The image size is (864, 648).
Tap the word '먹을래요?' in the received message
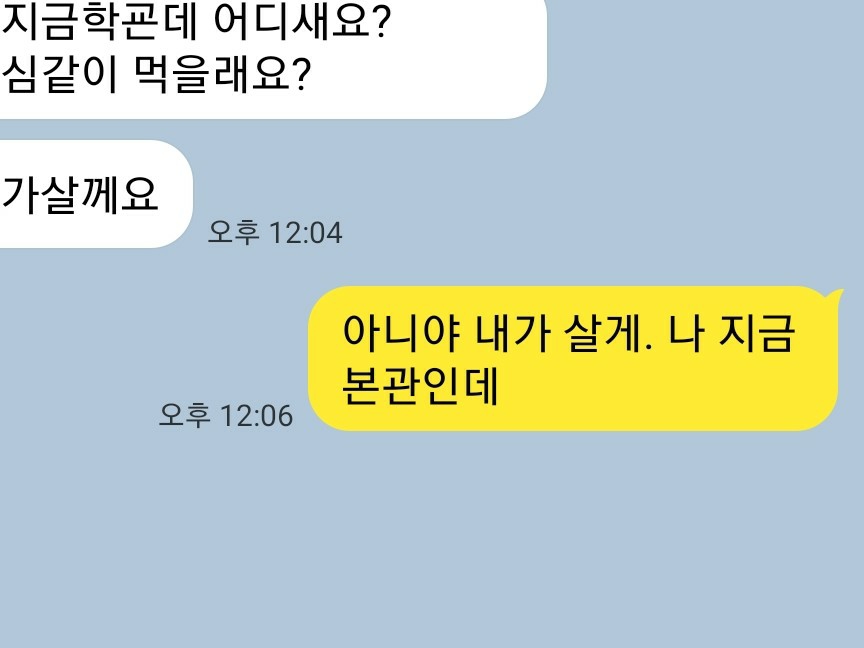pyautogui.click(x=223, y=74)
